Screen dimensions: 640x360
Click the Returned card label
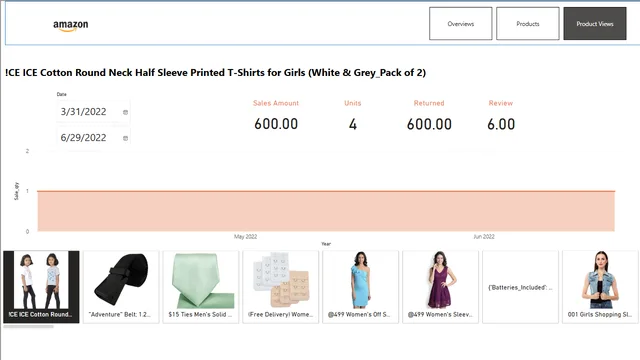[429, 103]
